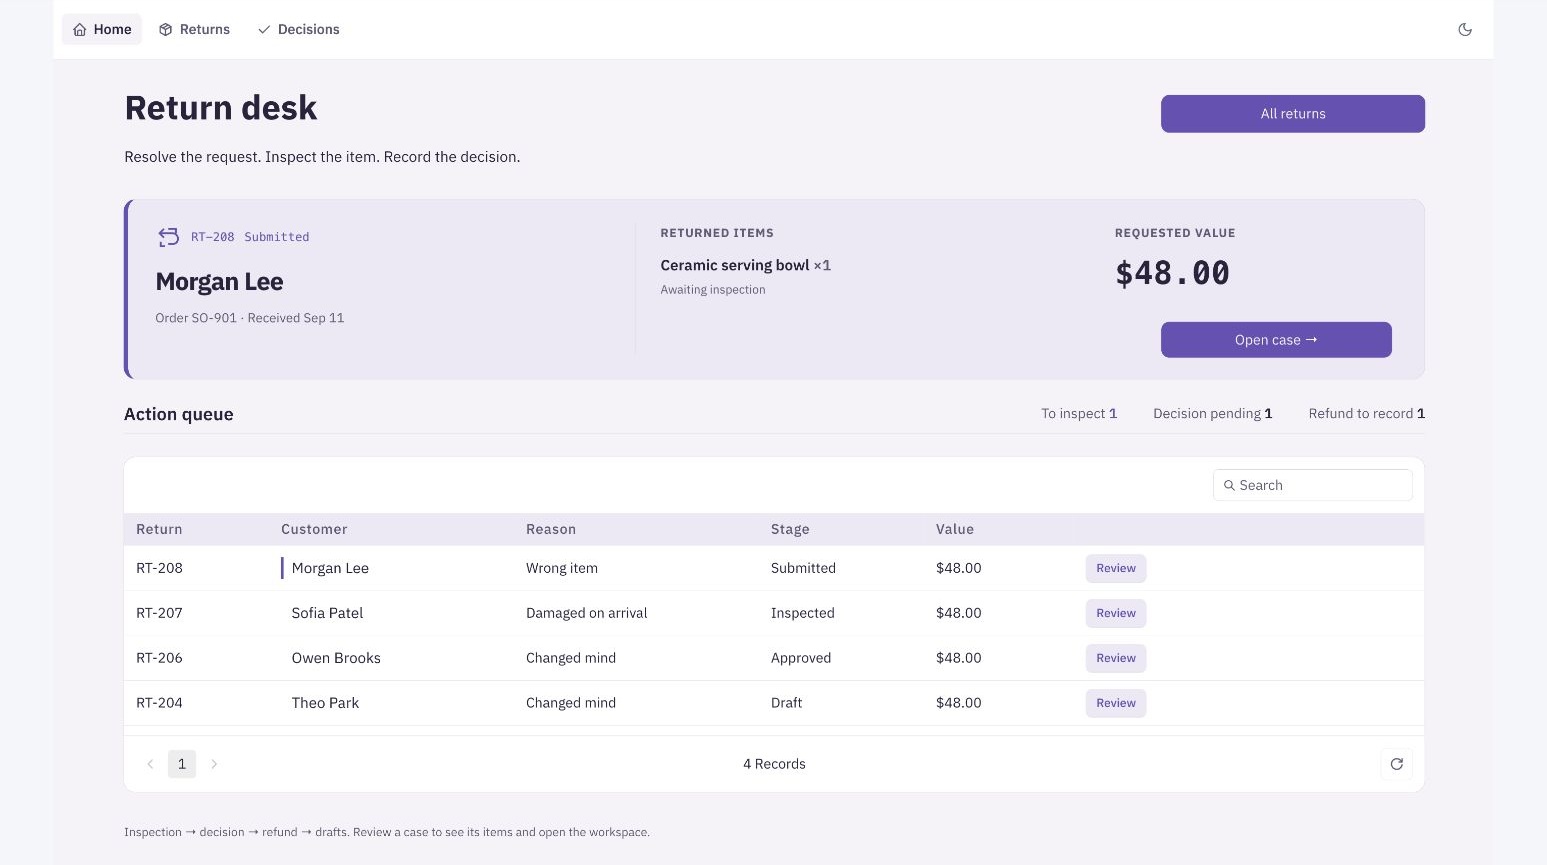Click the Draft stage cell
This screenshot has width=1547, height=865.
[x=786, y=703]
